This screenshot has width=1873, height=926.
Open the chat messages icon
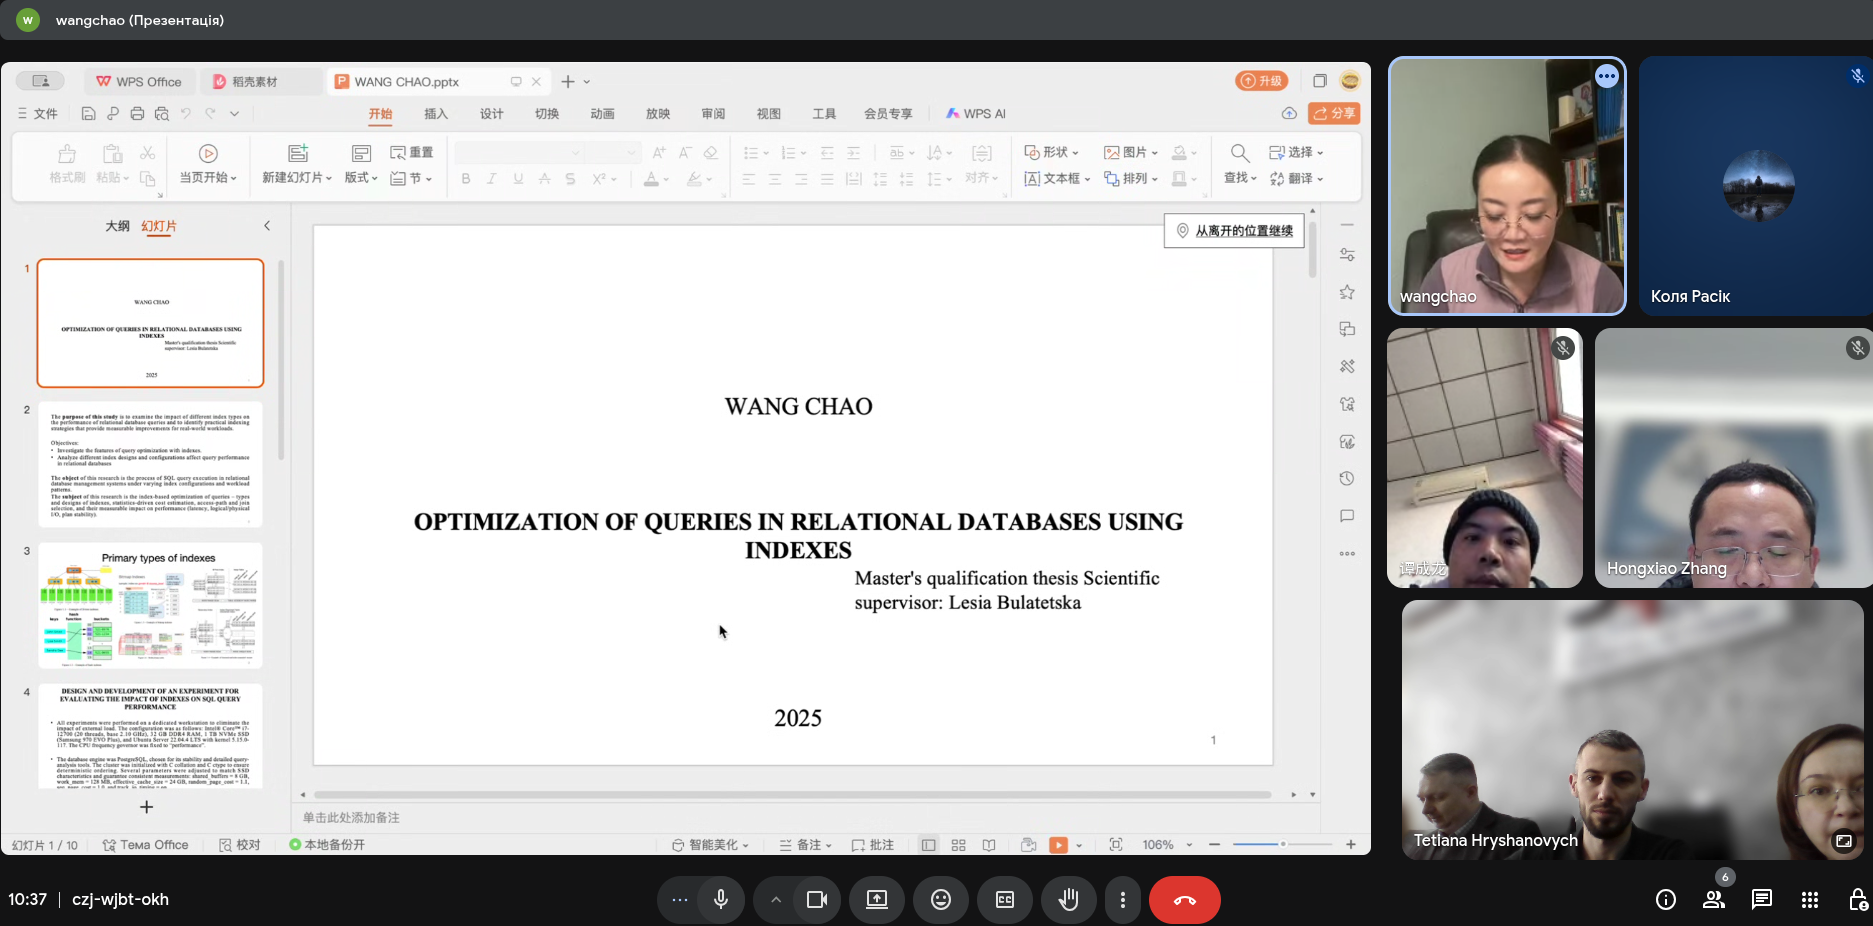(1762, 900)
